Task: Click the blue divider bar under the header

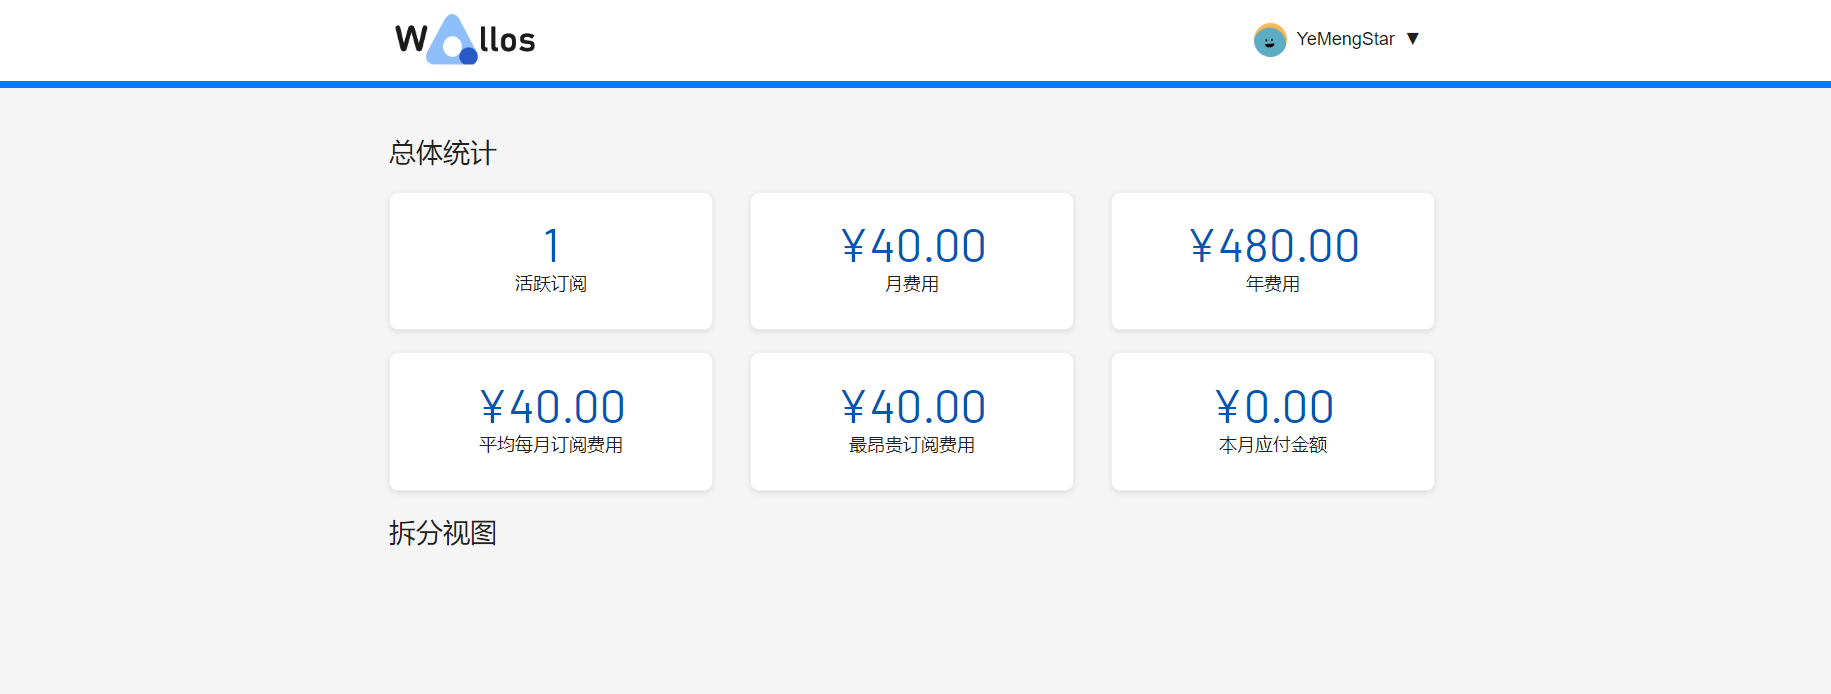Action: 915,84
